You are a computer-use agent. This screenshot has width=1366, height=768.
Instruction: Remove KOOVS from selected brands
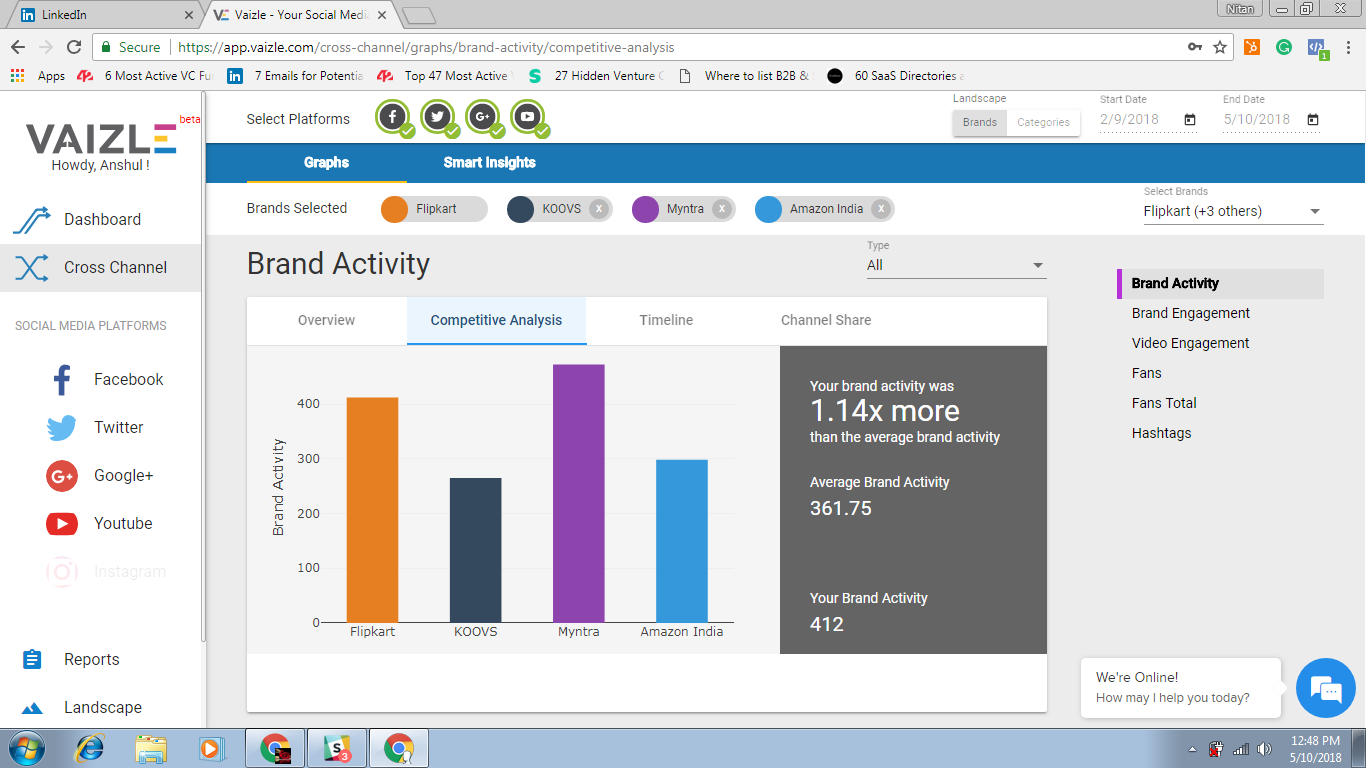pyautogui.click(x=598, y=209)
